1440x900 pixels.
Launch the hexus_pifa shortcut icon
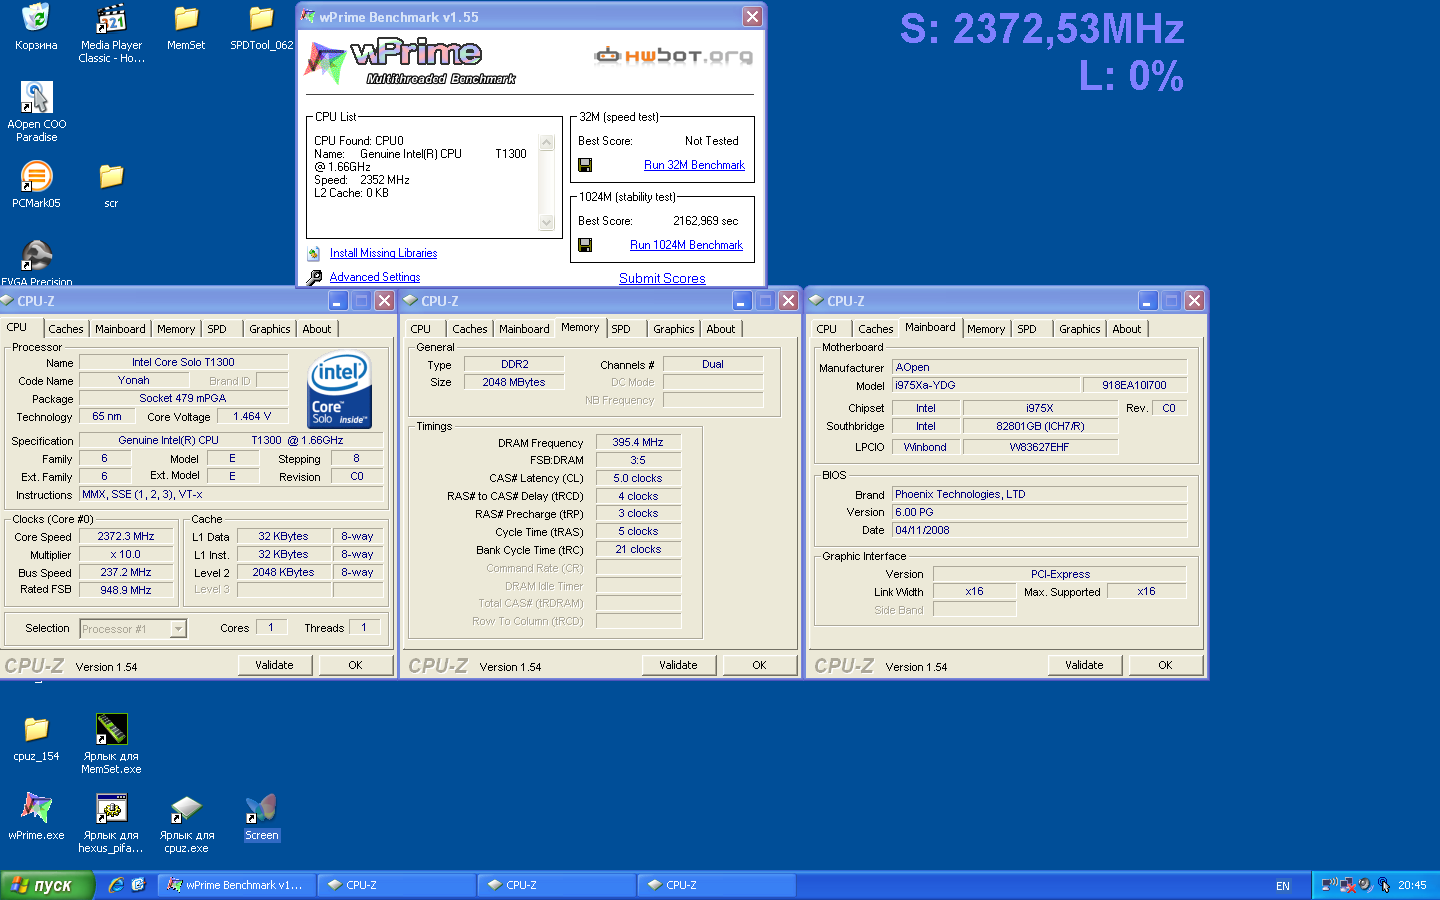[x=111, y=808]
